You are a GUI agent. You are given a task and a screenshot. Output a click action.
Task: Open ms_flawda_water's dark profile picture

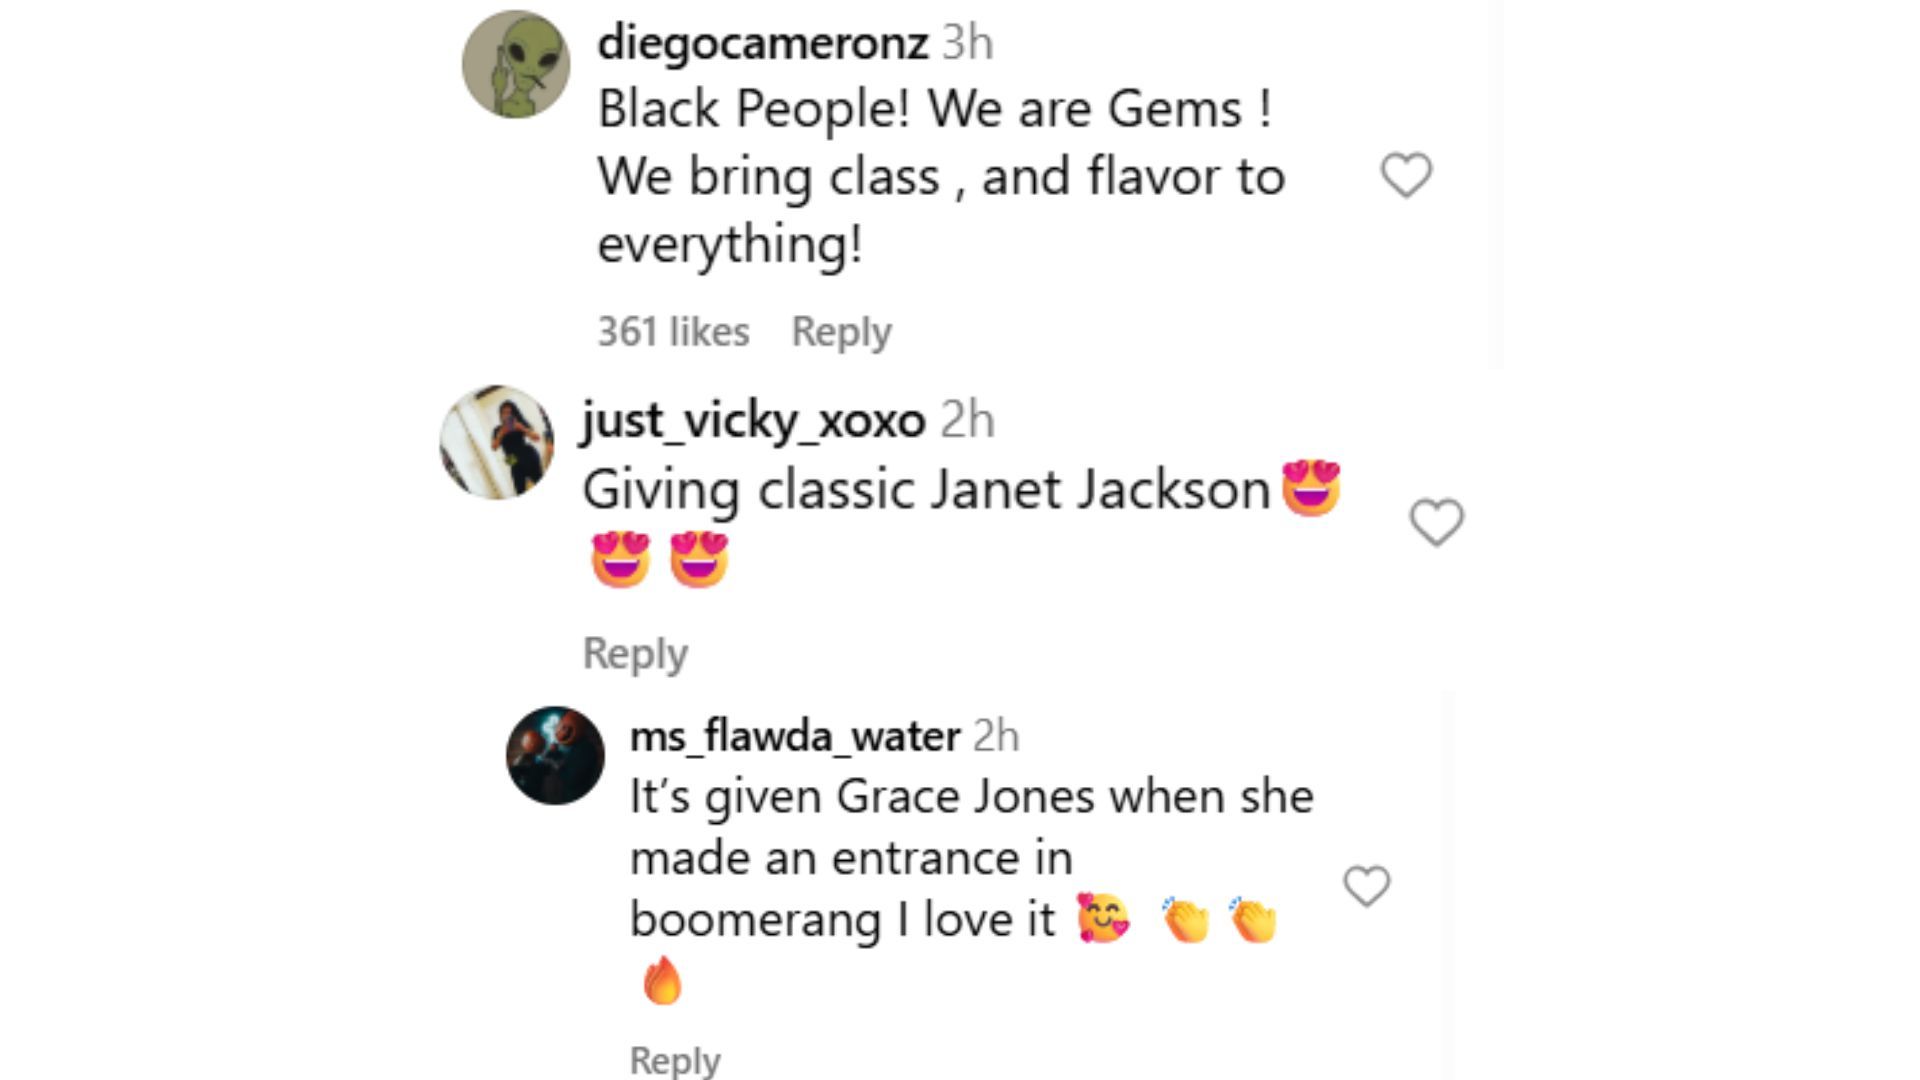(555, 755)
